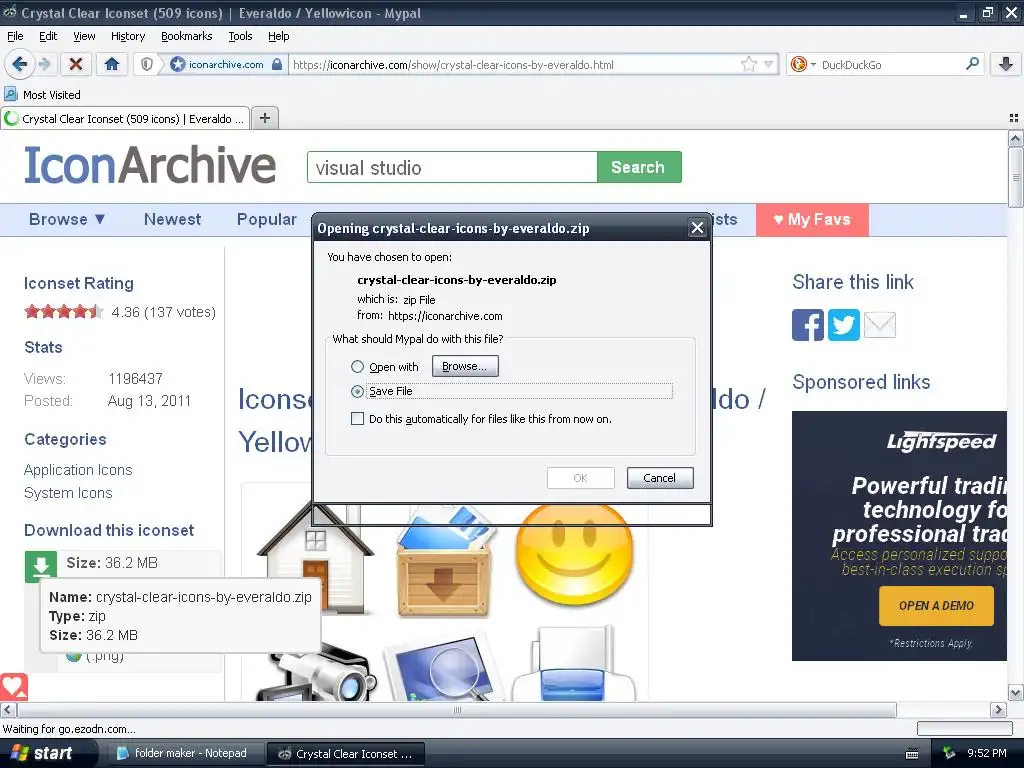This screenshot has height=768, width=1024.
Task: Click the green Search button
Action: pyautogui.click(x=639, y=167)
